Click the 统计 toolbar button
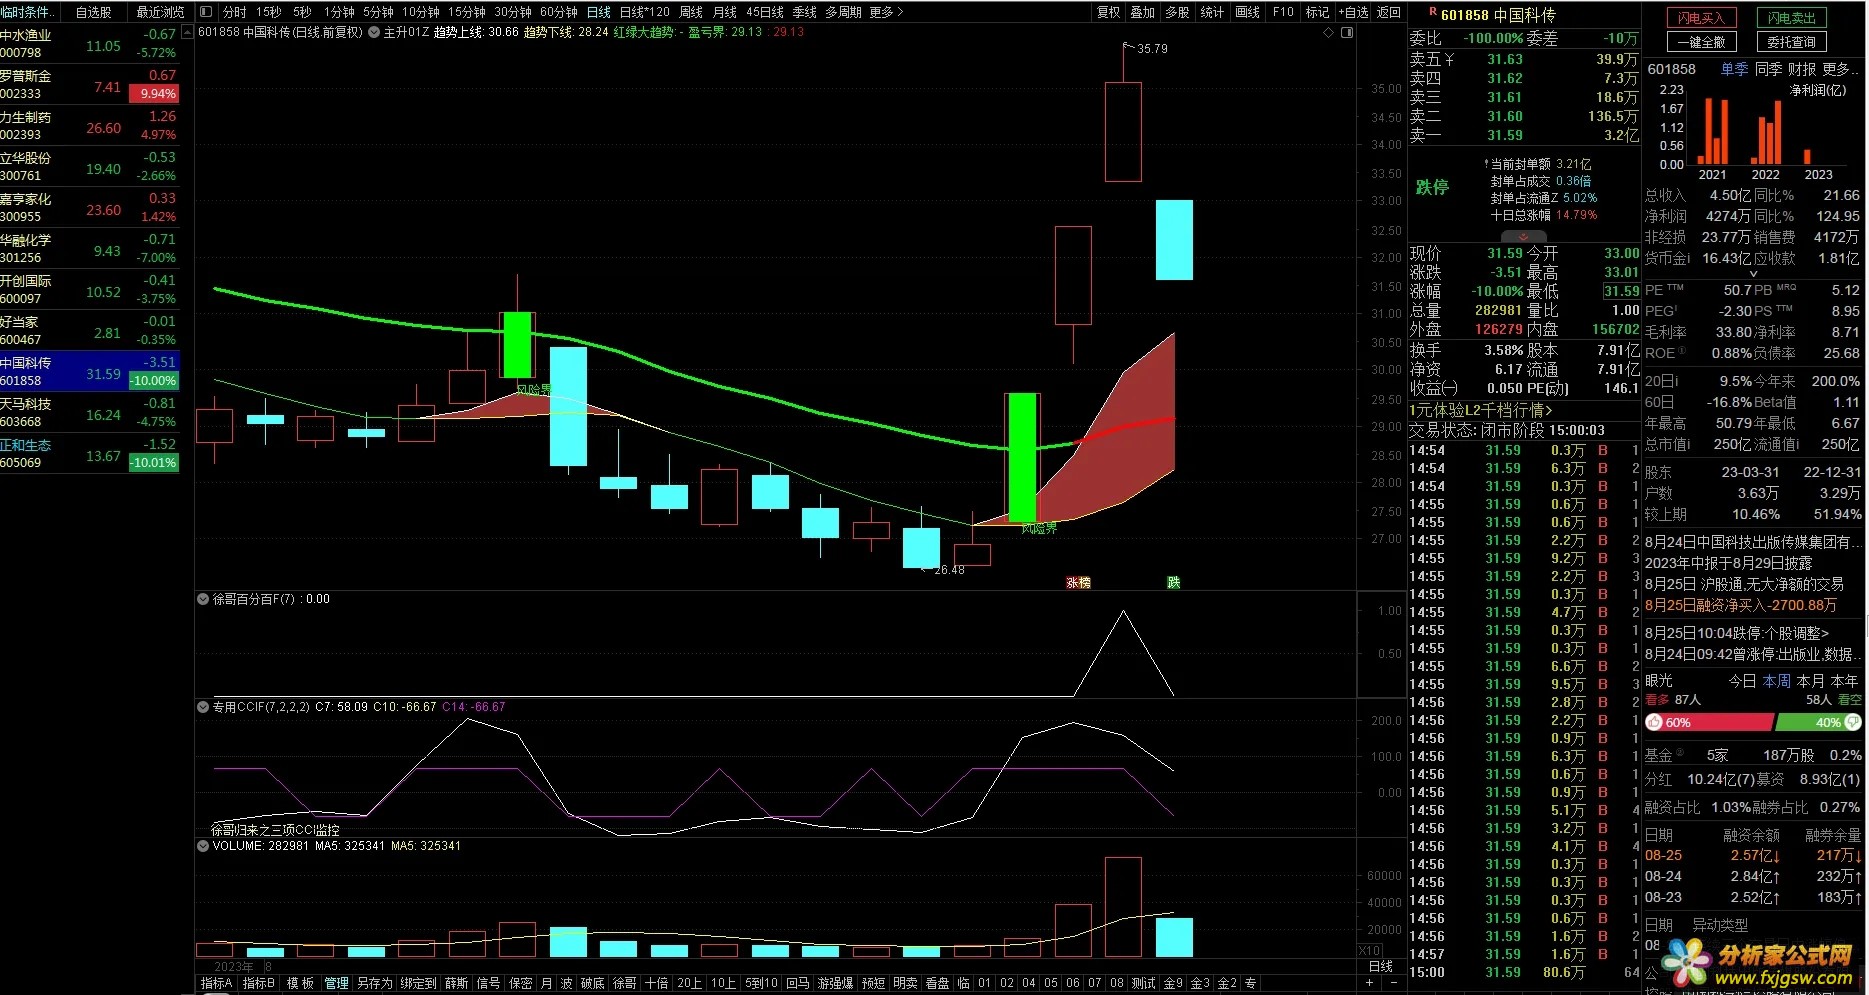Screen dimensions: 1869x995 (x=1212, y=12)
